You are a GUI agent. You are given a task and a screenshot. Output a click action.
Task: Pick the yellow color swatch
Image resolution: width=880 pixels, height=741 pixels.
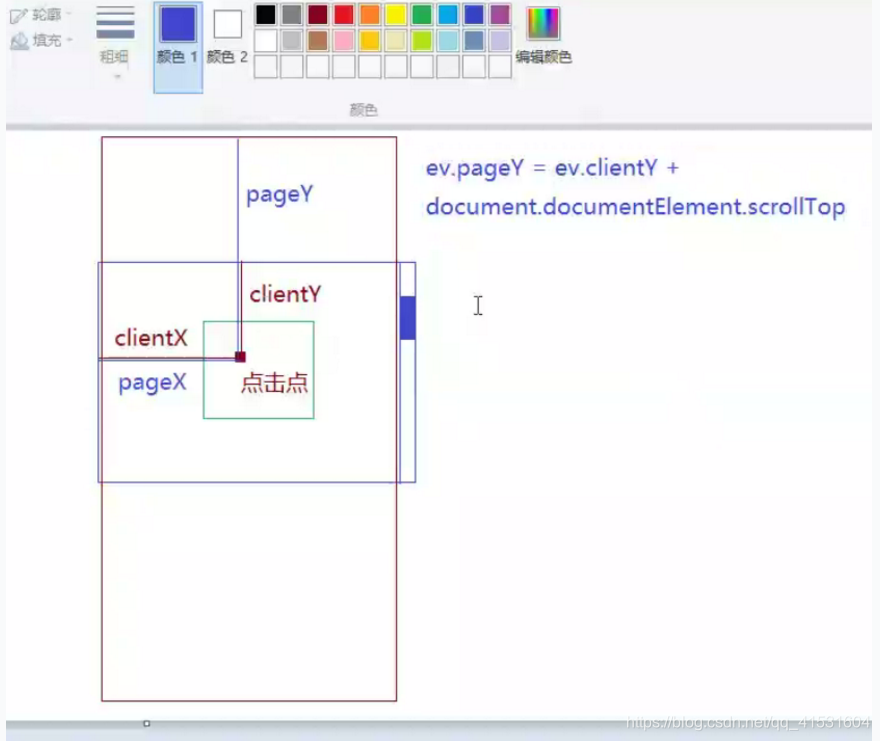[x=396, y=15]
